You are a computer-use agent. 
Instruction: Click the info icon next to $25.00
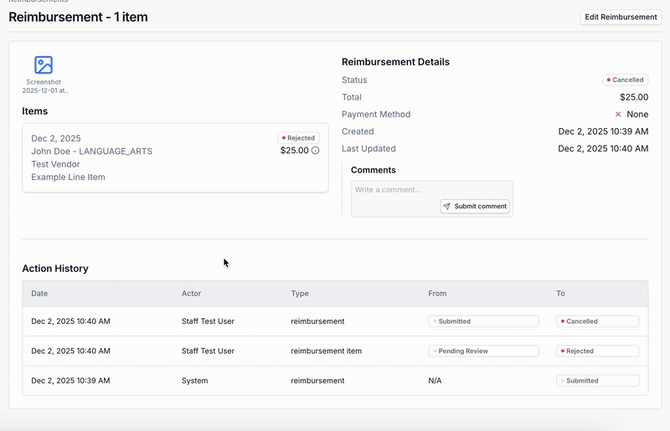[x=315, y=151]
